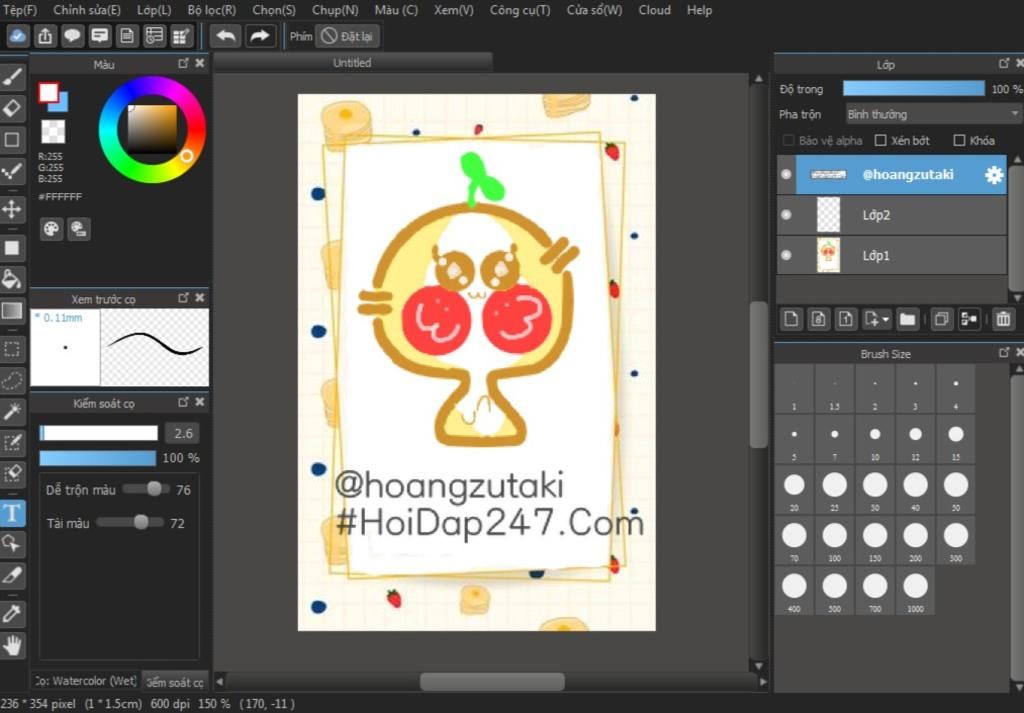Select brush size 1000 preset

pos(916,591)
